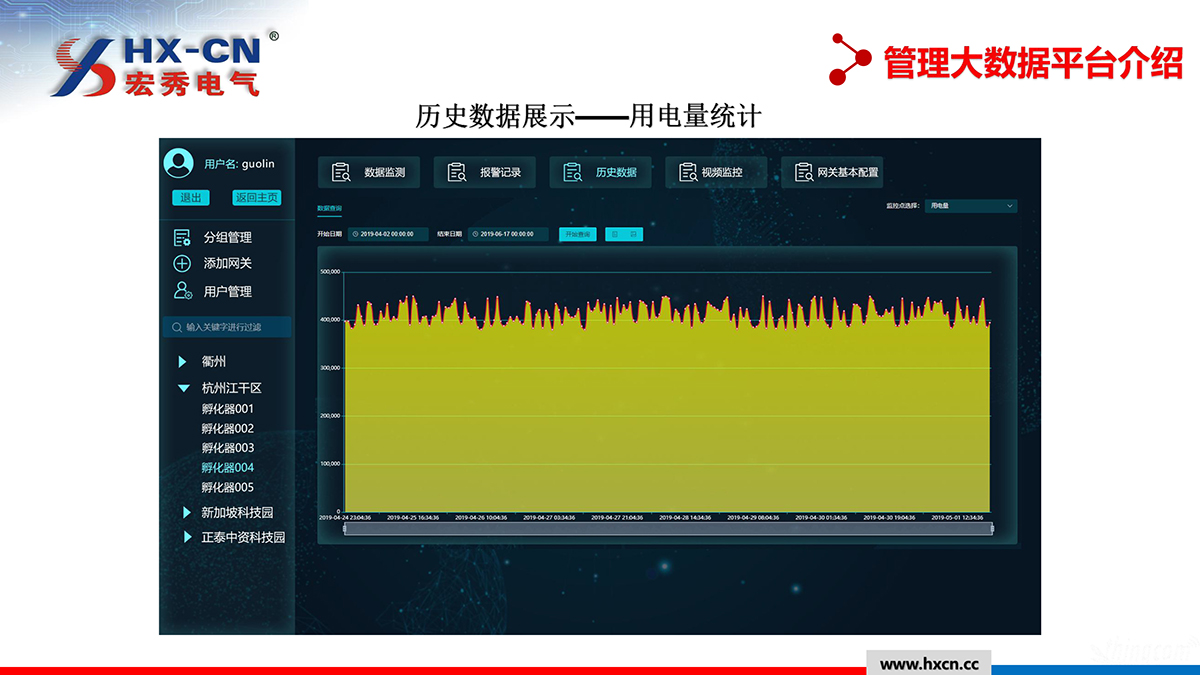
Task: Click the 开始日期 start date field
Action: coord(388,234)
